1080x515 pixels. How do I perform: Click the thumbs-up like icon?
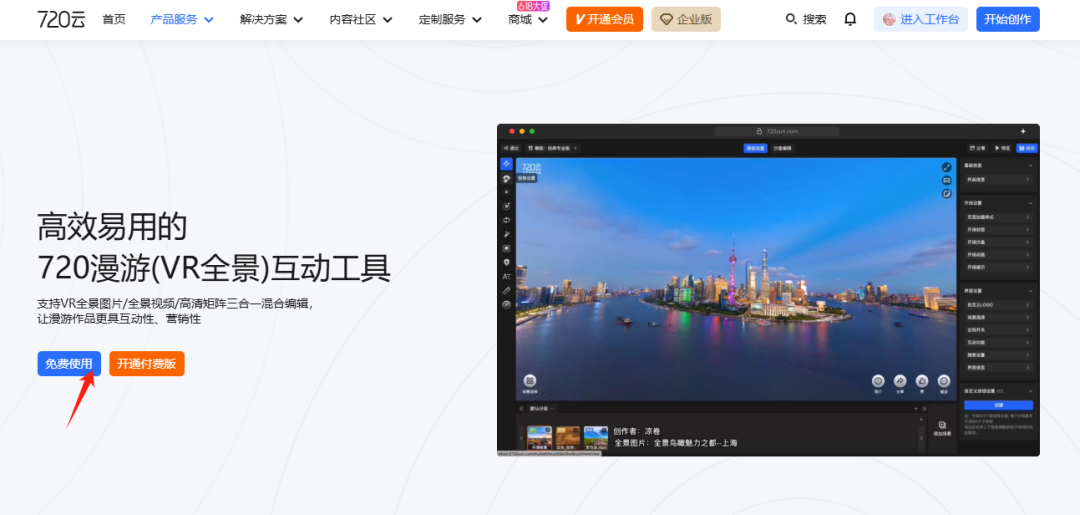(922, 381)
